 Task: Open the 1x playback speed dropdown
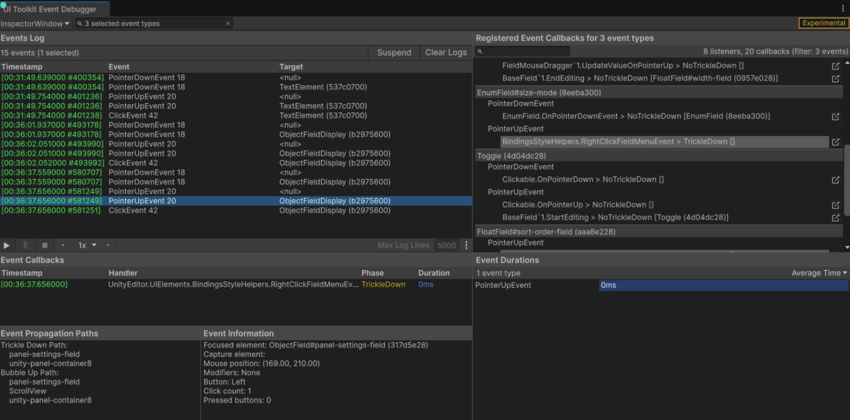coord(88,245)
